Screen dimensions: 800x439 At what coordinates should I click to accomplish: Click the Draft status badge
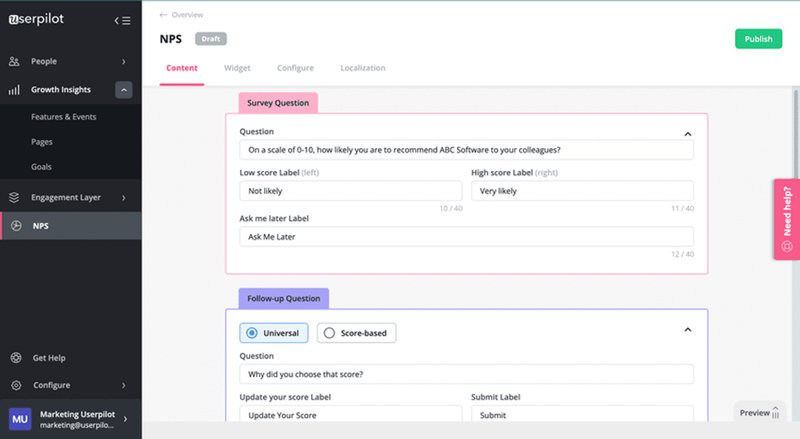click(x=211, y=39)
